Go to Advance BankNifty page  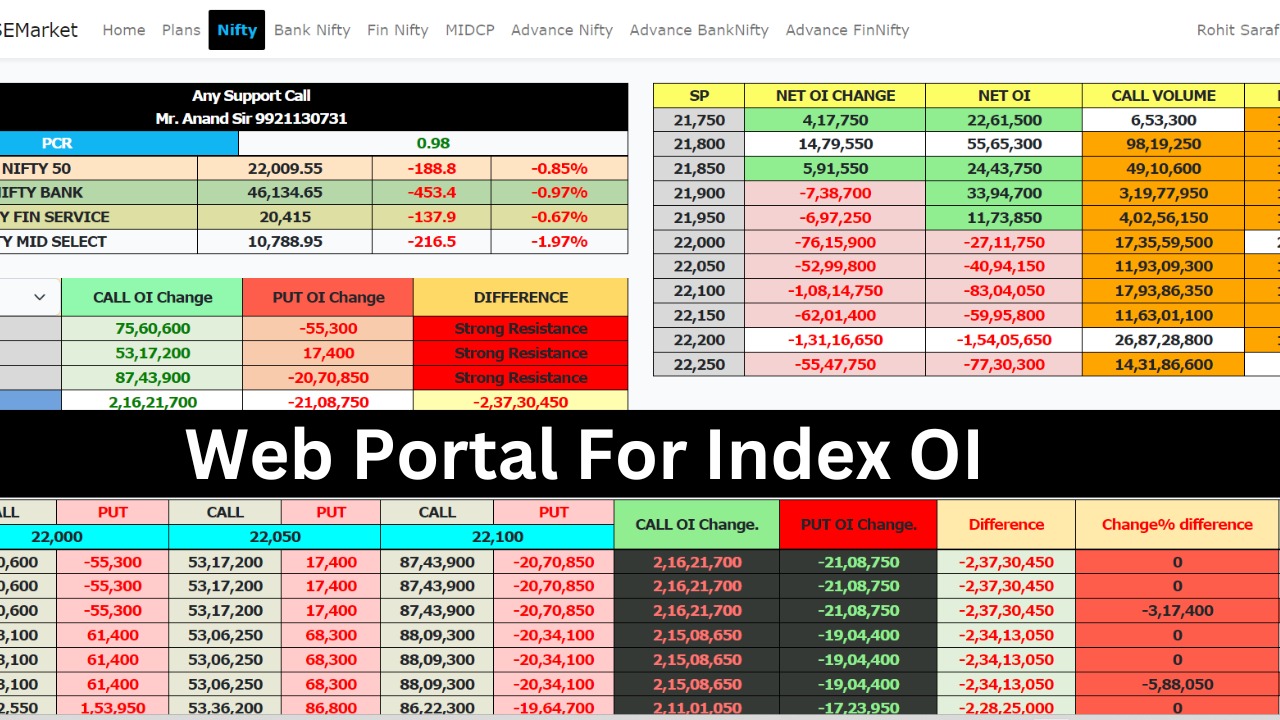[x=699, y=30]
